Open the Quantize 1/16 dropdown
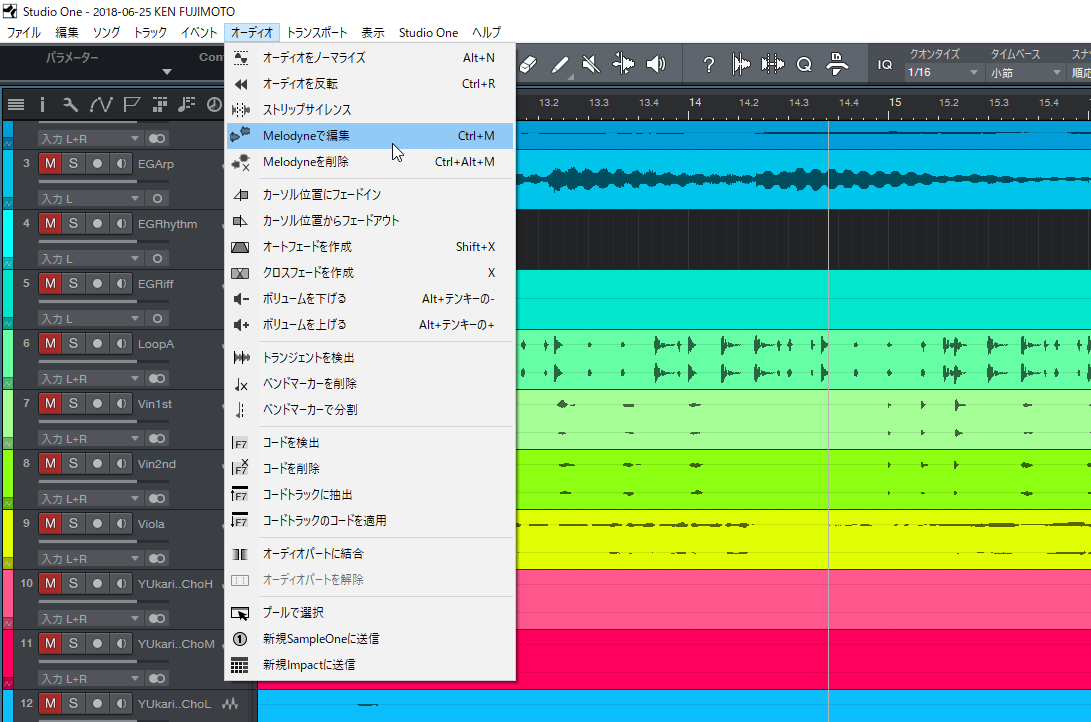 942,72
